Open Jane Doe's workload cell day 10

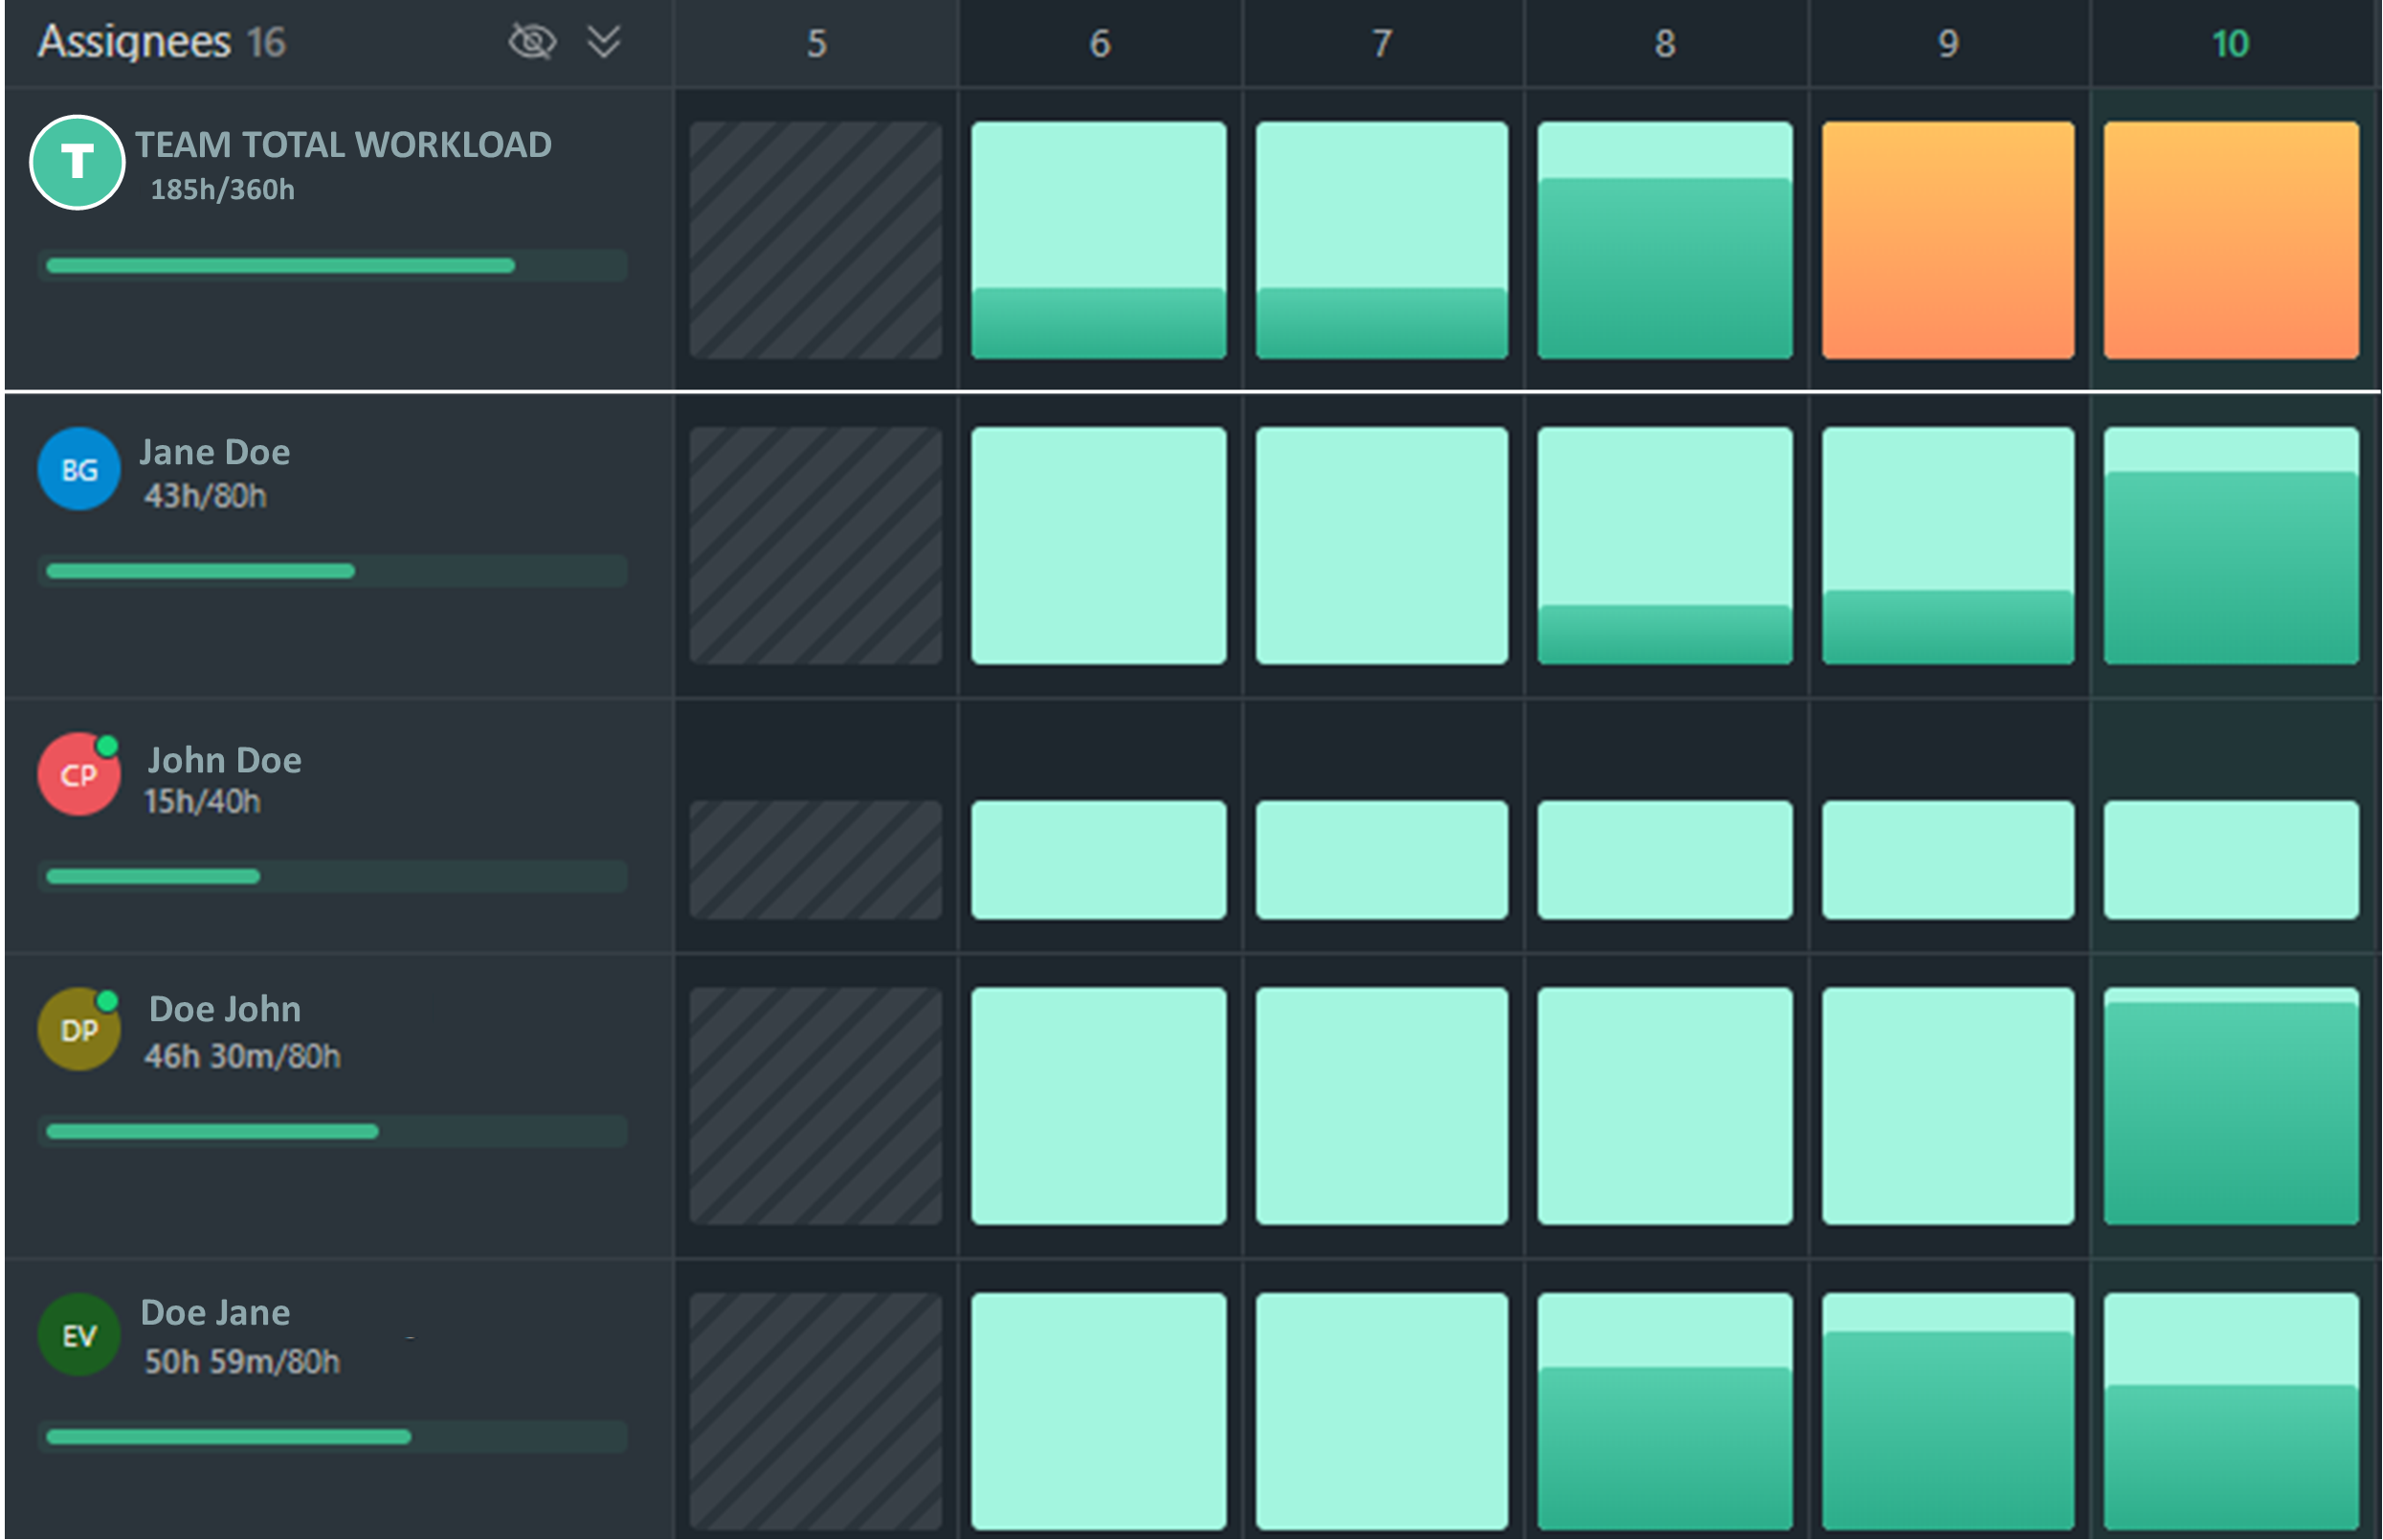2231,546
